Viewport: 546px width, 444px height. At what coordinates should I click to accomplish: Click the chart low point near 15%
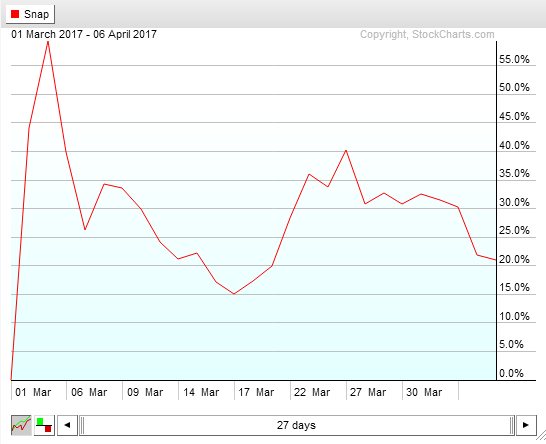tap(234, 294)
